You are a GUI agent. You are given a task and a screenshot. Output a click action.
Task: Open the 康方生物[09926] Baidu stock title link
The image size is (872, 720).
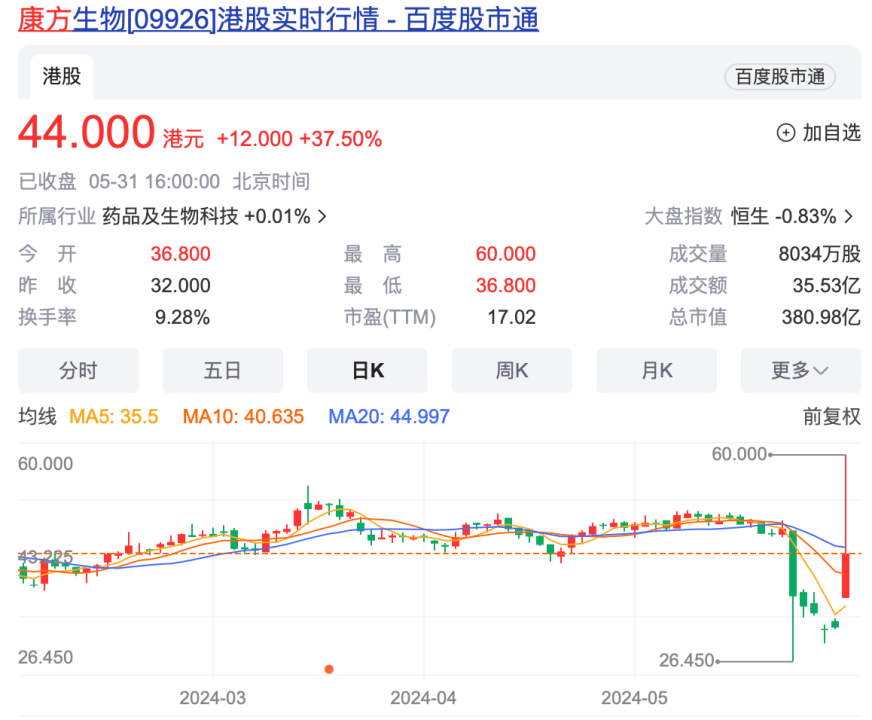278,19
